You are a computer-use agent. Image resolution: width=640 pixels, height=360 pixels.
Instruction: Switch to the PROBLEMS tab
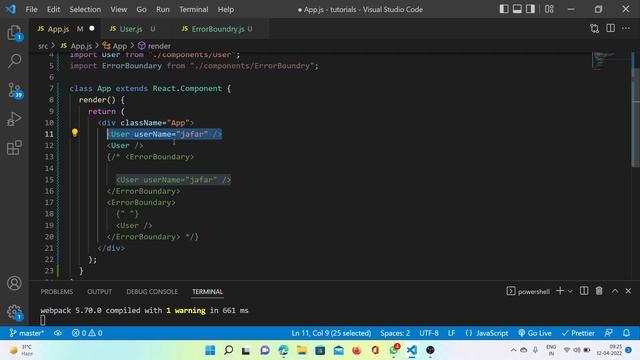pos(57,291)
